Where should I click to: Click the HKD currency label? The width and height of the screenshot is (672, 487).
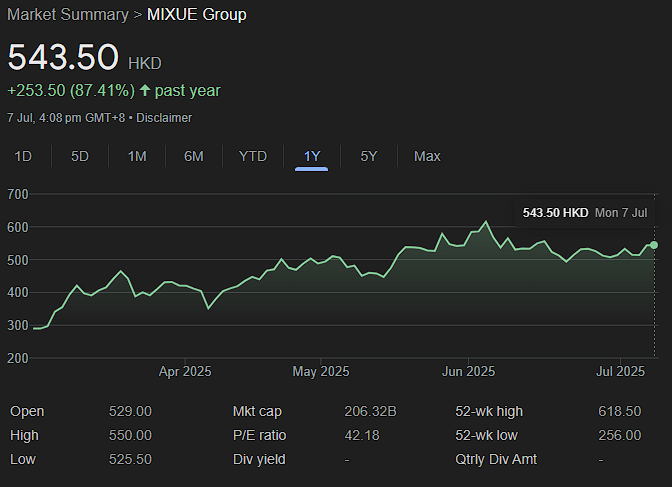(145, 63)
